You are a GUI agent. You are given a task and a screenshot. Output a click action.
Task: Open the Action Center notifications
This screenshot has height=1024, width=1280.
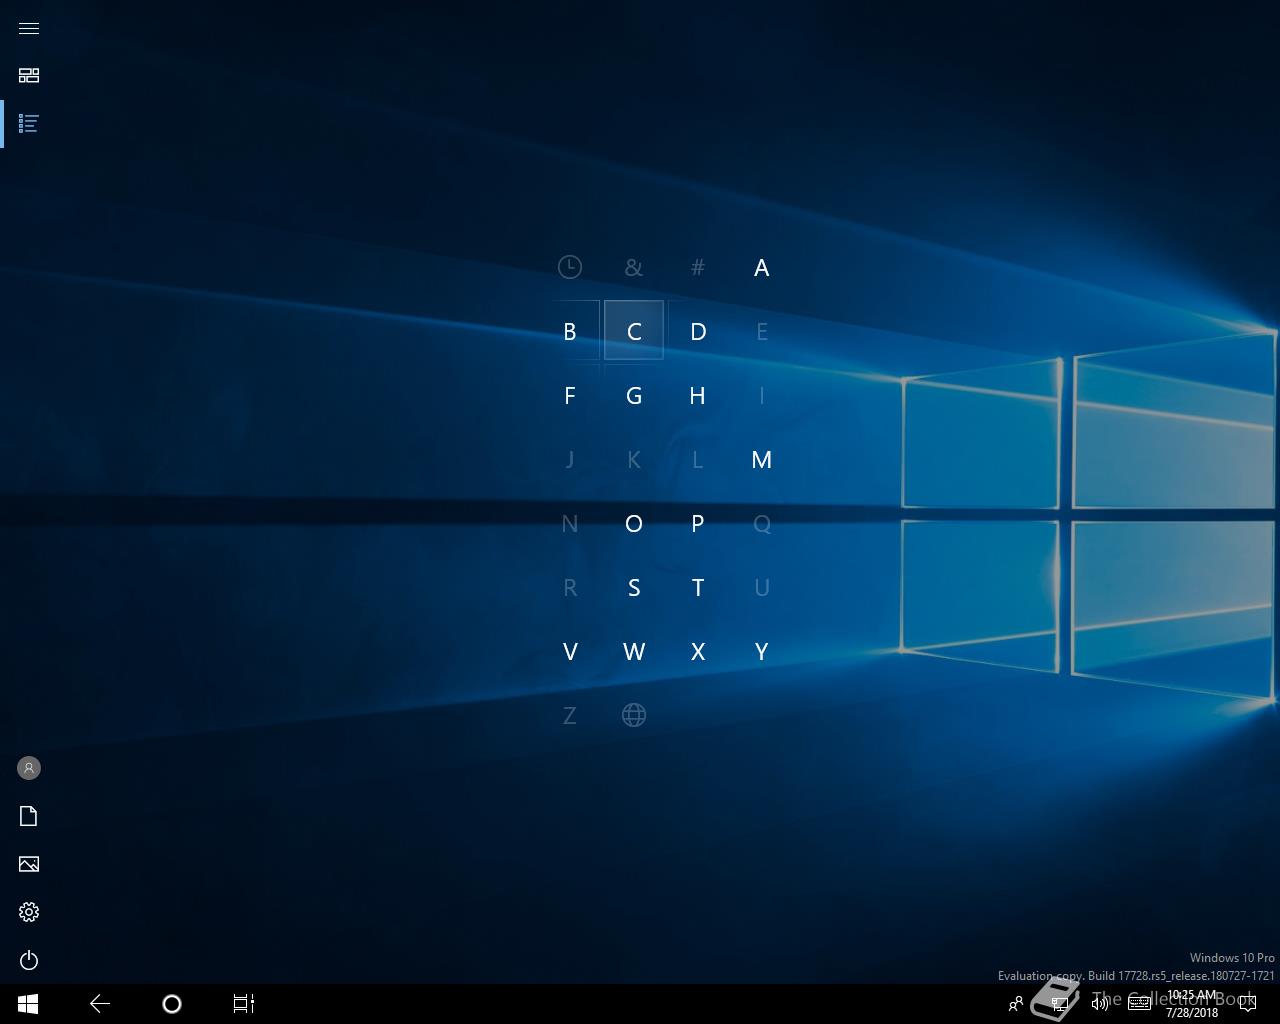1247,1004
